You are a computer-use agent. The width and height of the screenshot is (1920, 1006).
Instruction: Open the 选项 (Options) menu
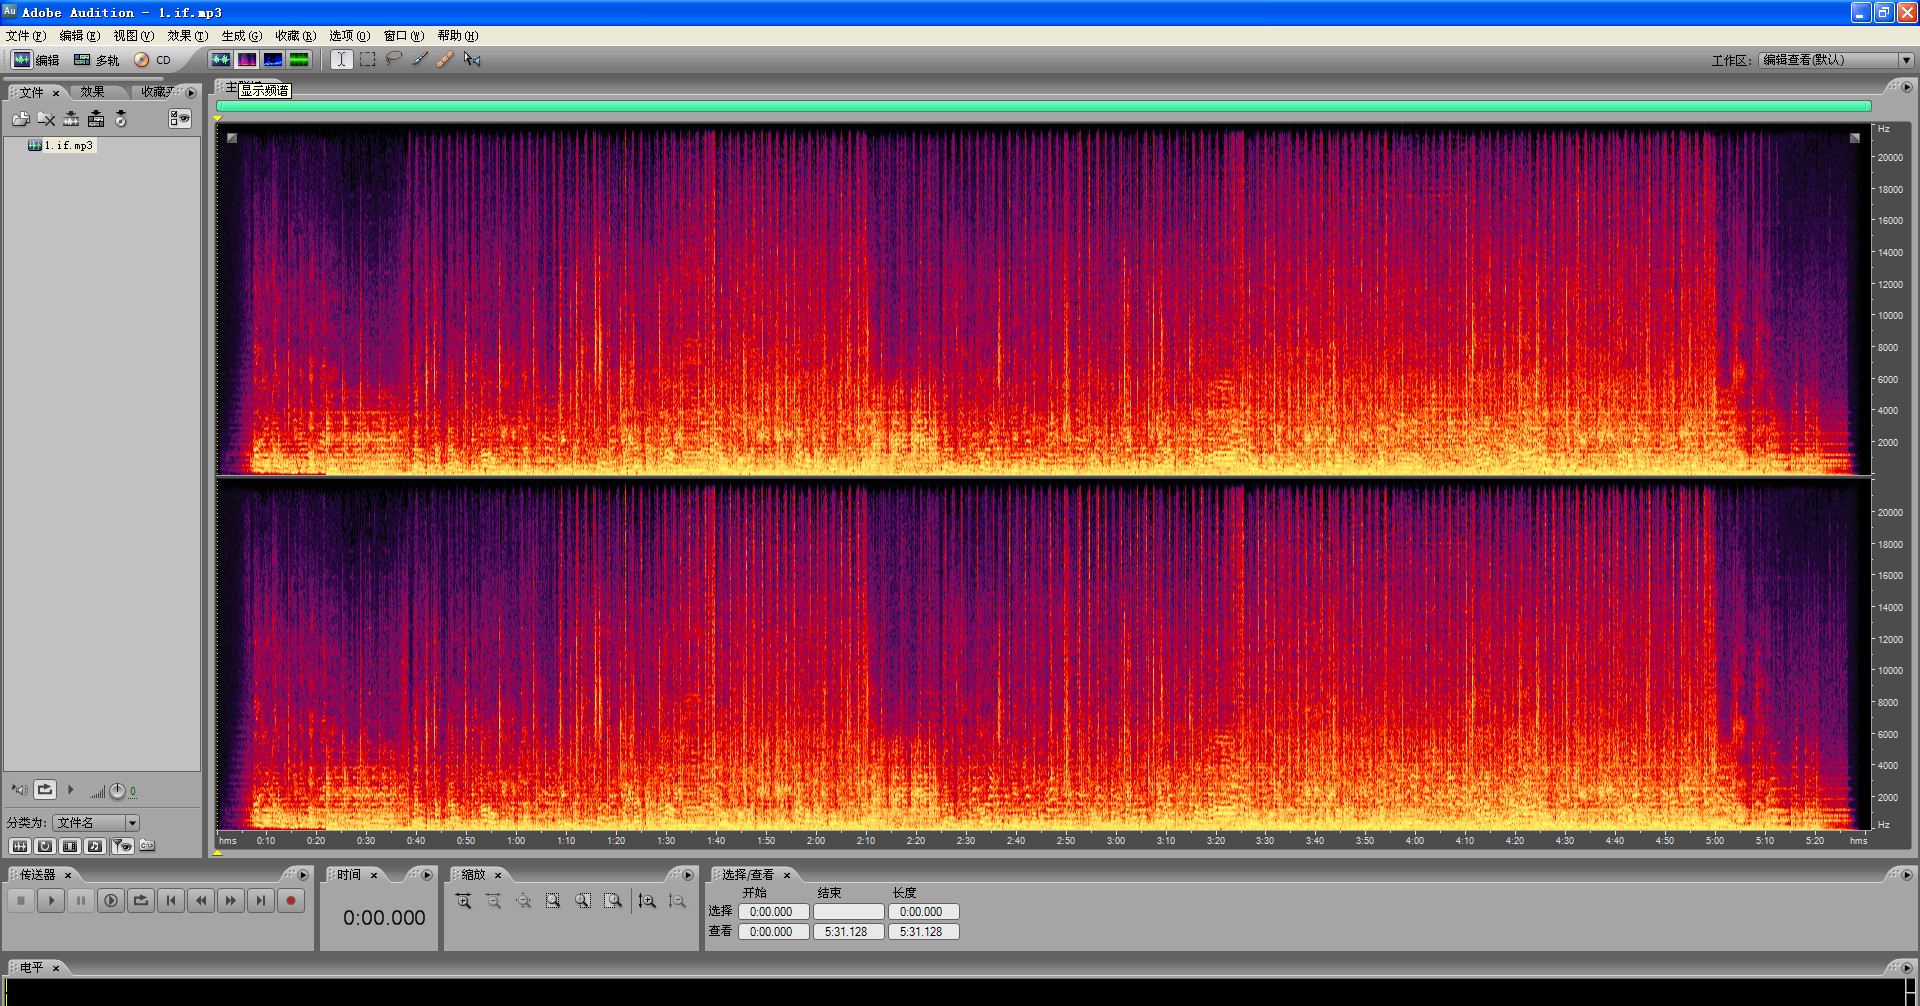pyautogui.click(x=350, y=36)
